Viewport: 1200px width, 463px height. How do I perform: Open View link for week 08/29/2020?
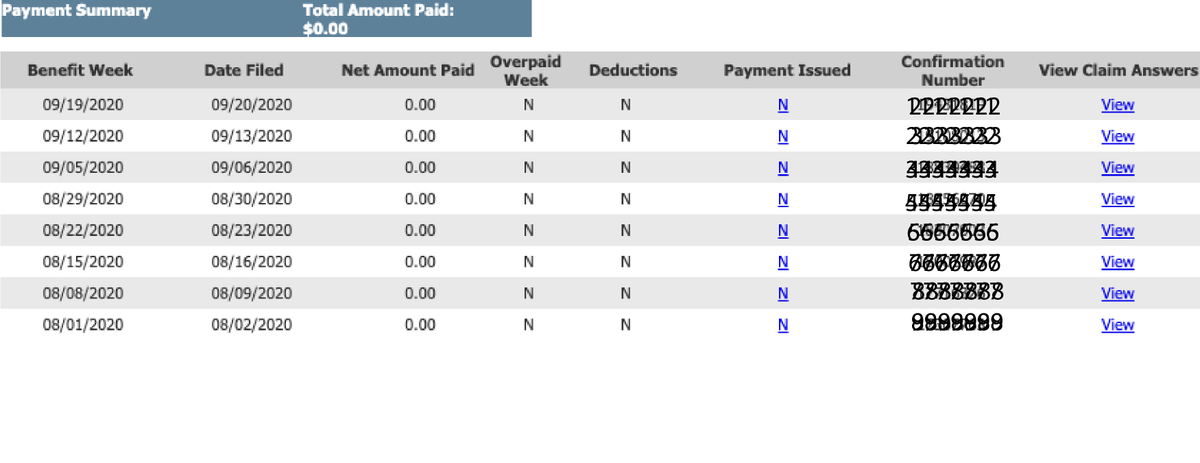point(1117,199)
